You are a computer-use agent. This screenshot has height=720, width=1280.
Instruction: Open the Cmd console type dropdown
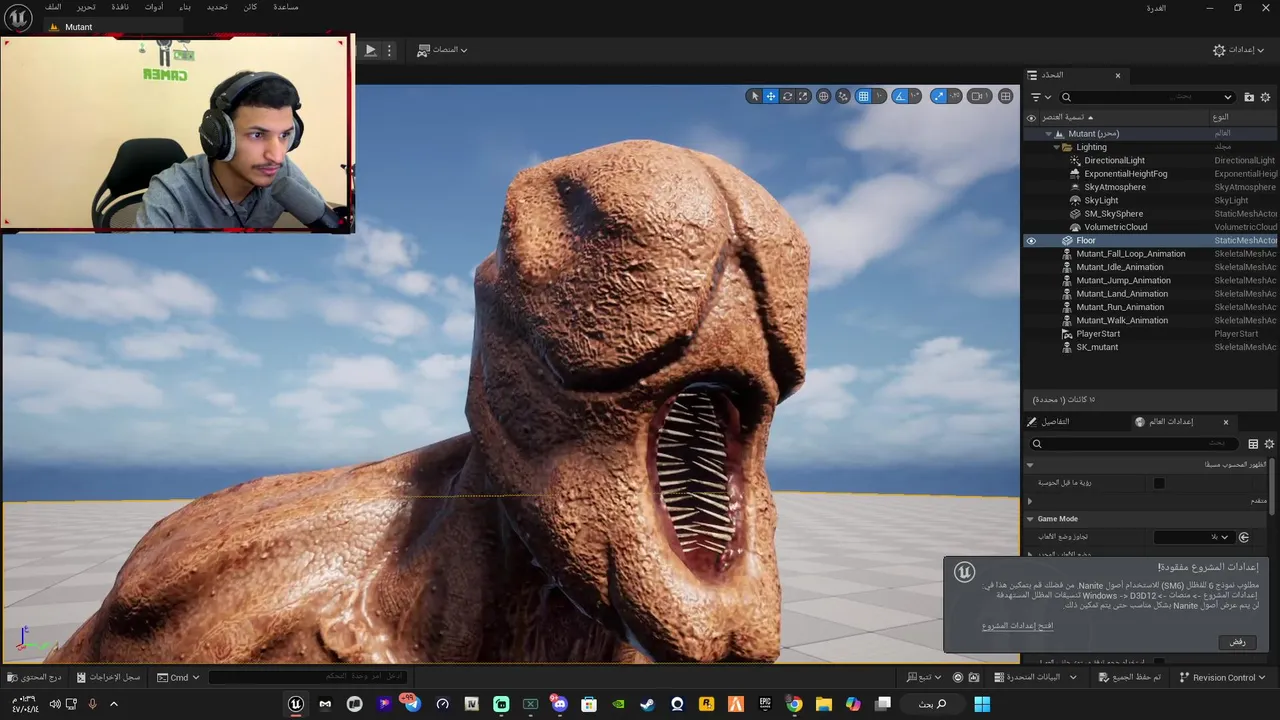coord(179,677)
